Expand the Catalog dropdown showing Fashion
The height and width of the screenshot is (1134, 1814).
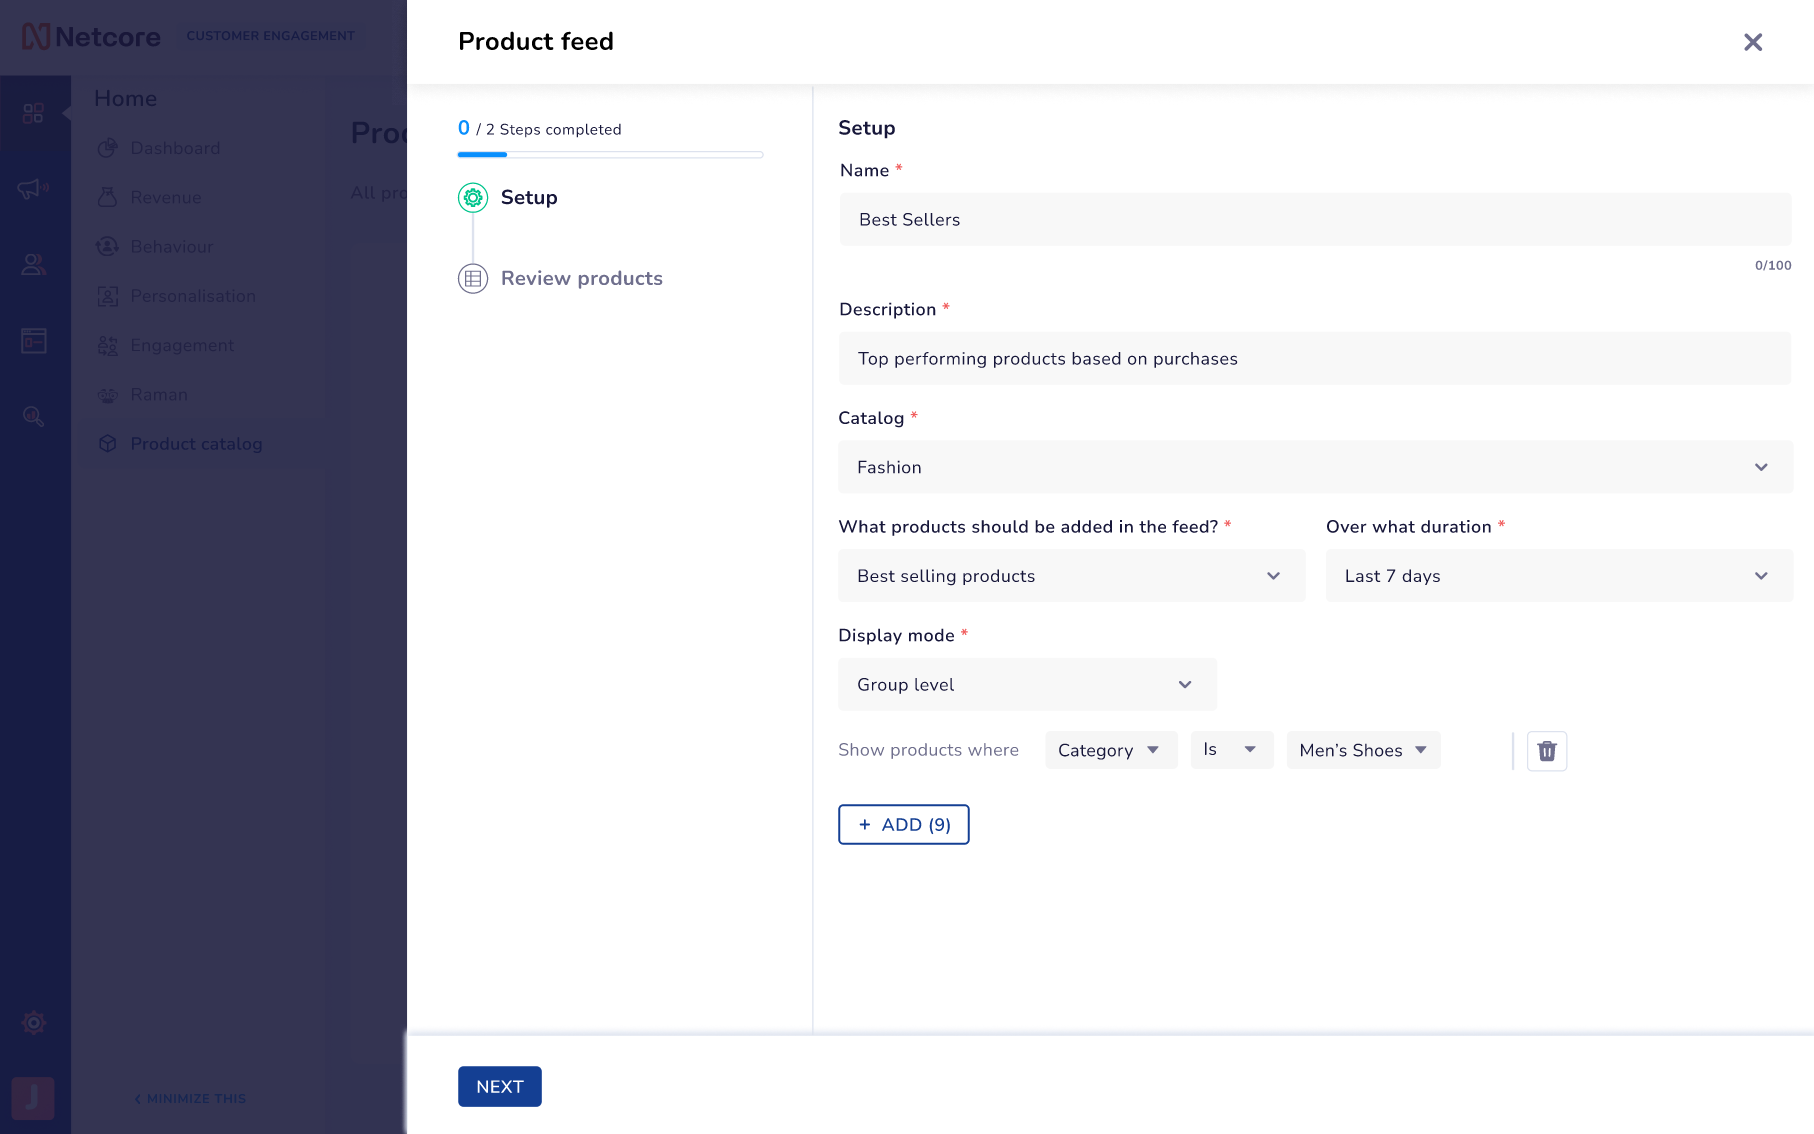tap(1315, 467)
